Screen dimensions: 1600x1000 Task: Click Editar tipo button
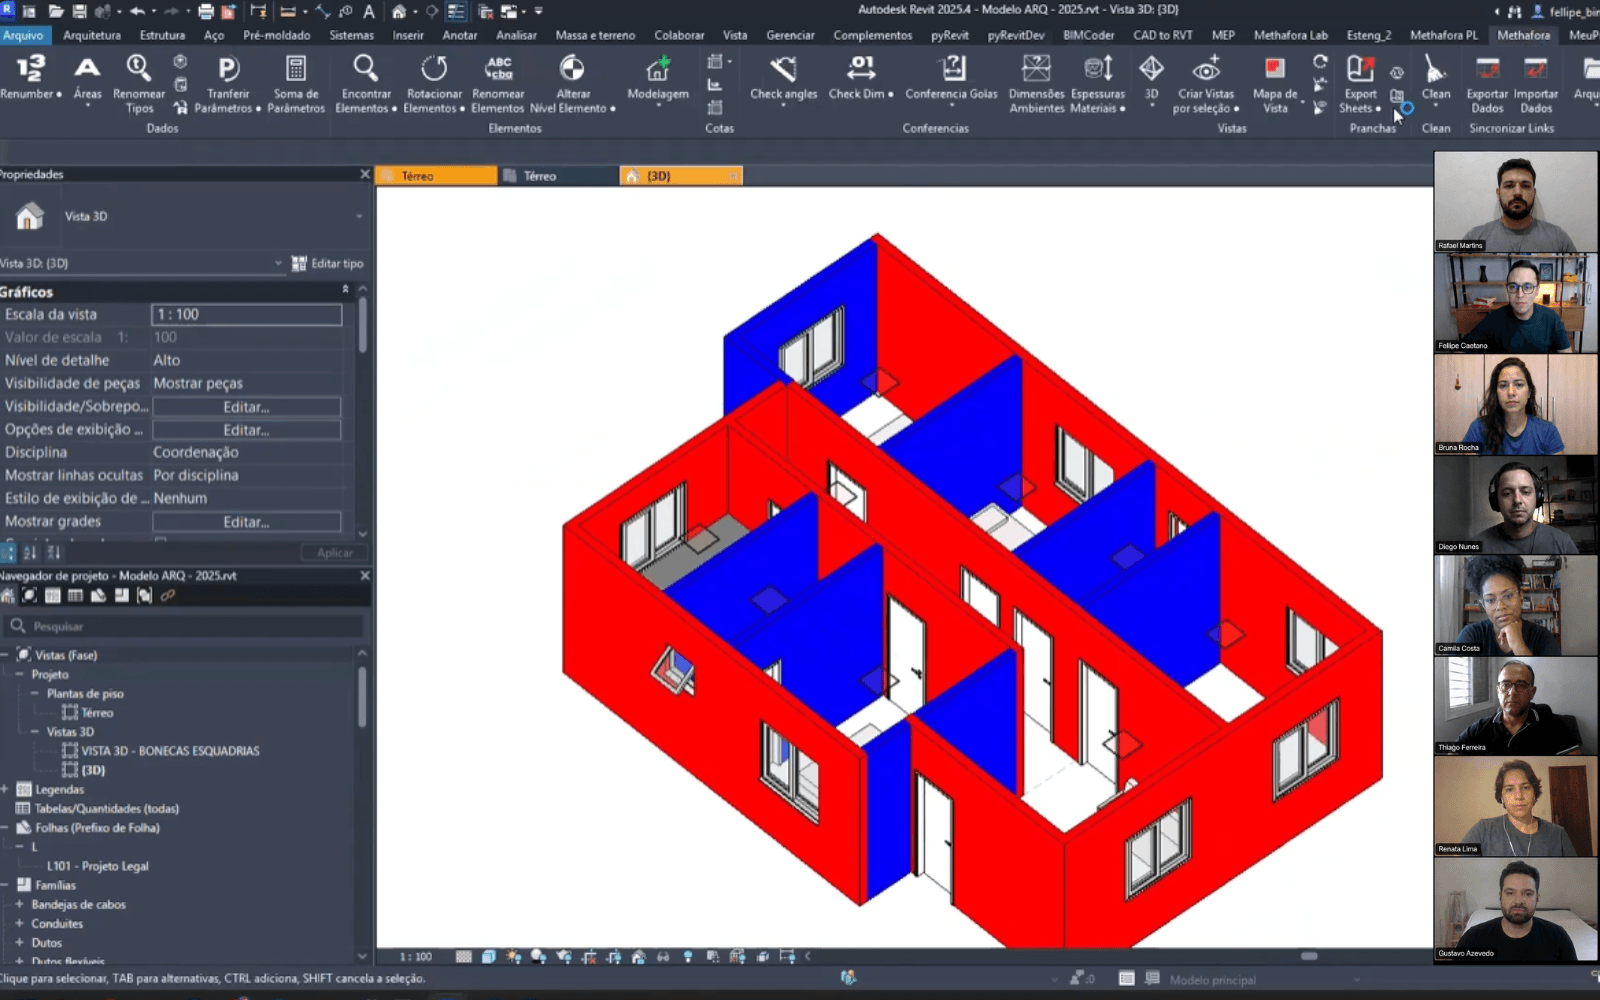point(327,263)
